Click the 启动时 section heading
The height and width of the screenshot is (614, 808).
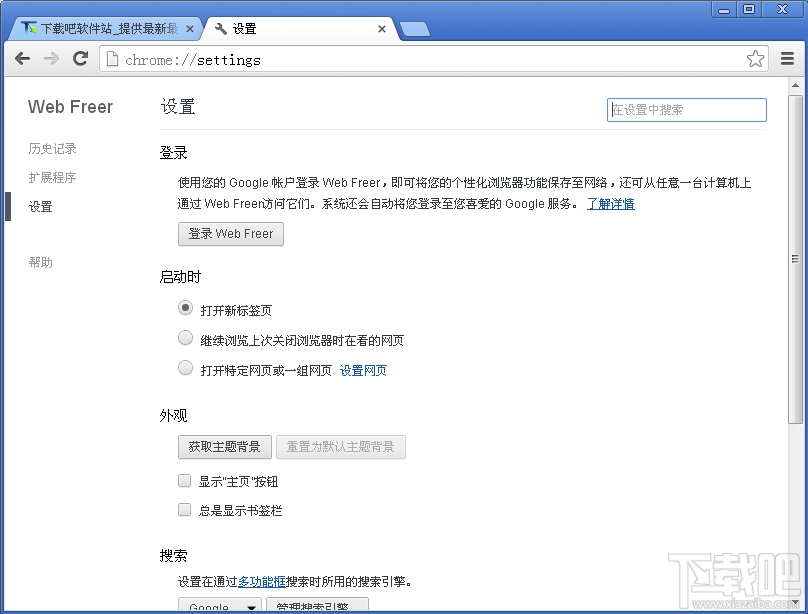point(180,277)
